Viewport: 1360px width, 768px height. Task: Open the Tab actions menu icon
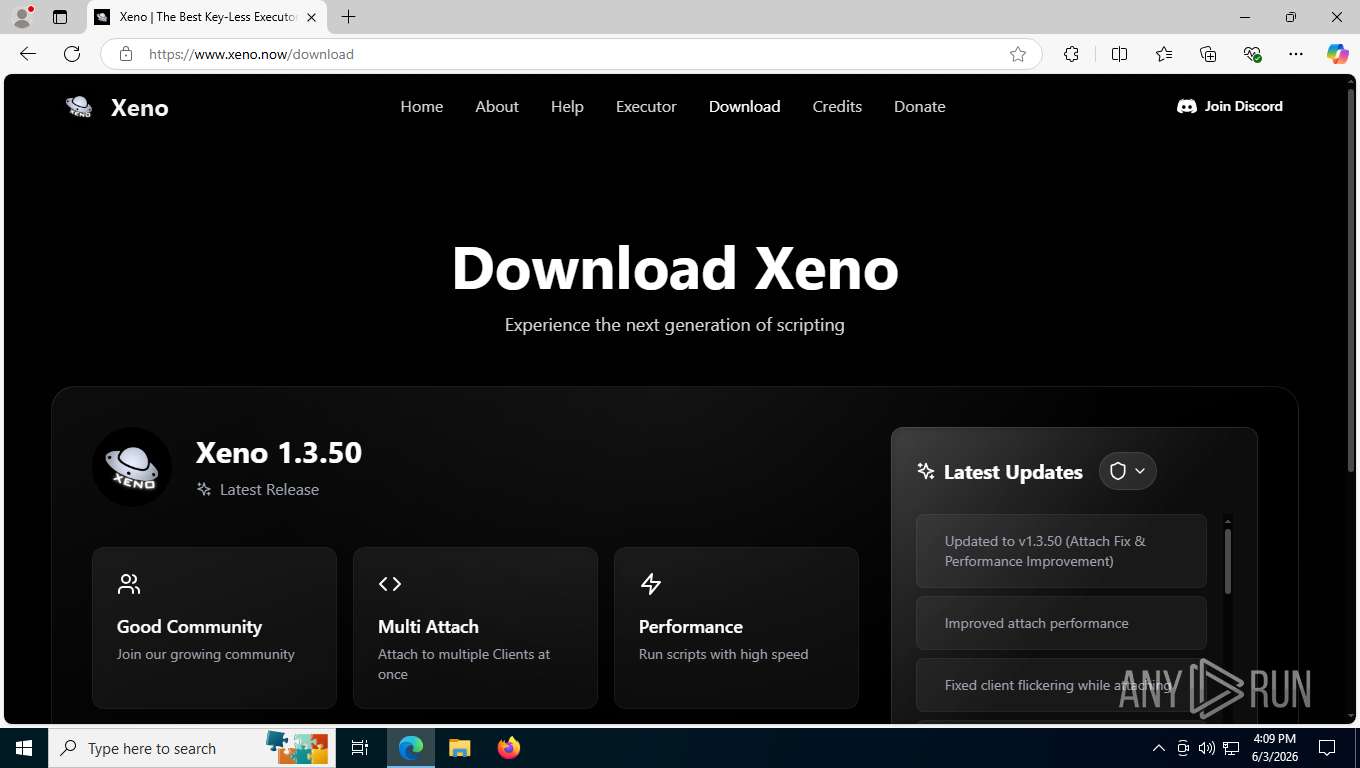point(60,17)
